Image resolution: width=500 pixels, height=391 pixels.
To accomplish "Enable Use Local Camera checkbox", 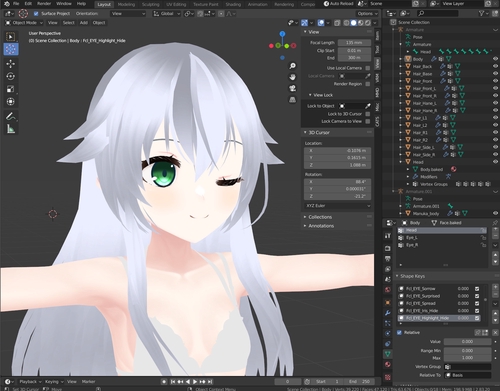I will (368, 68).
